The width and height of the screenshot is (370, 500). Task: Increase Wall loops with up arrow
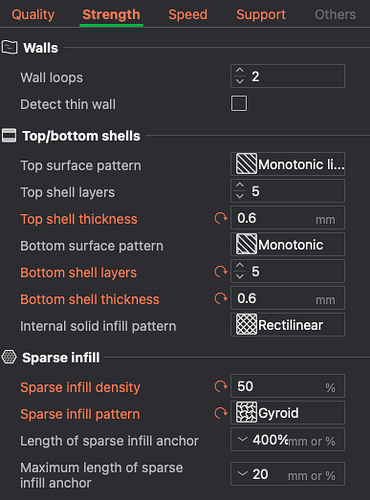click(x=240, y=71)
